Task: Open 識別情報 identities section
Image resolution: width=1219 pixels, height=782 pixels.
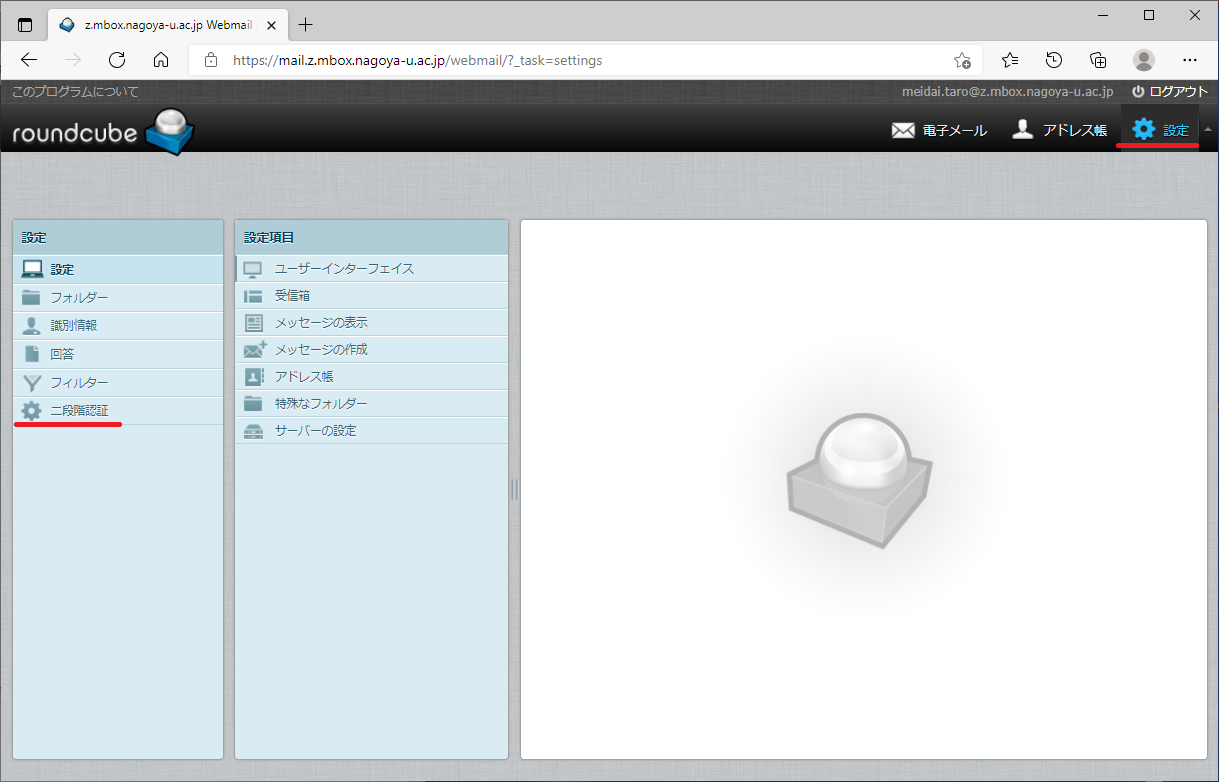Action: (73, 326)
